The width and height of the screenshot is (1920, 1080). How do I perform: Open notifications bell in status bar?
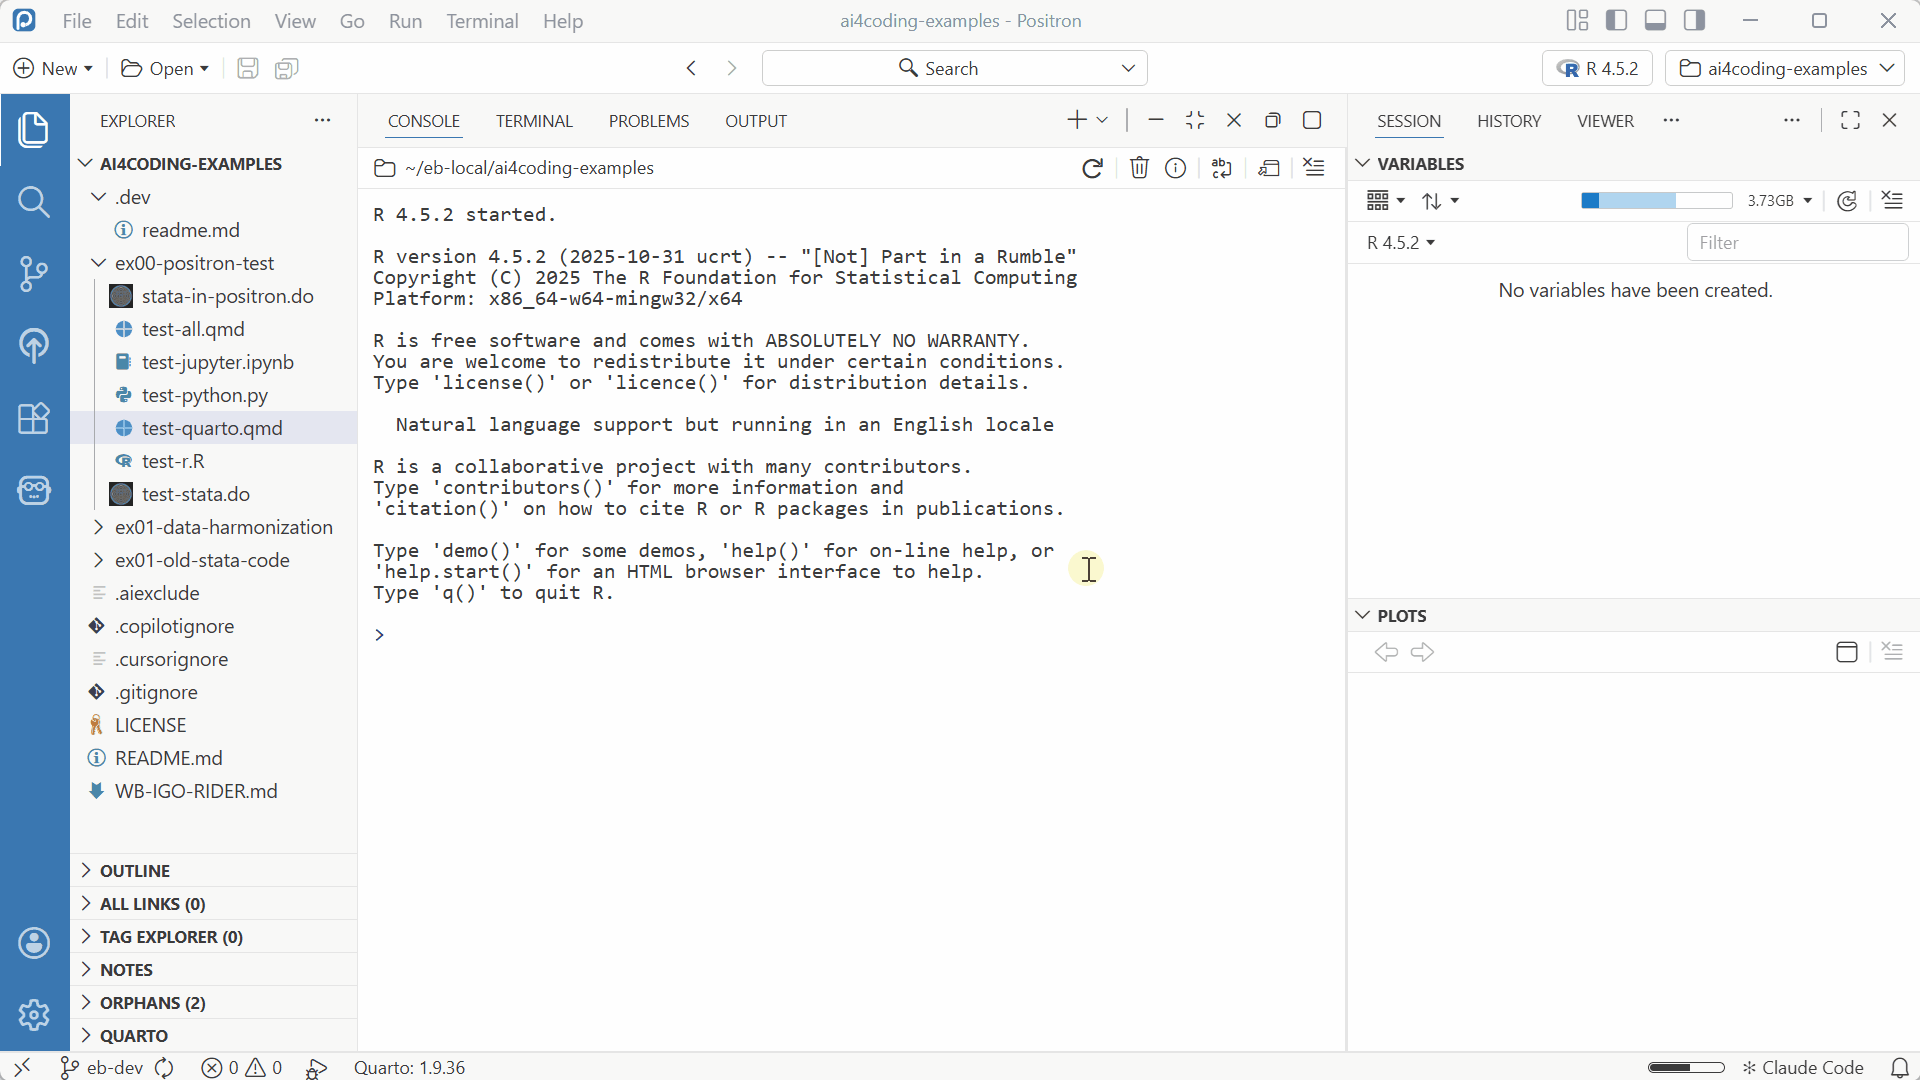point(1900,1068)
